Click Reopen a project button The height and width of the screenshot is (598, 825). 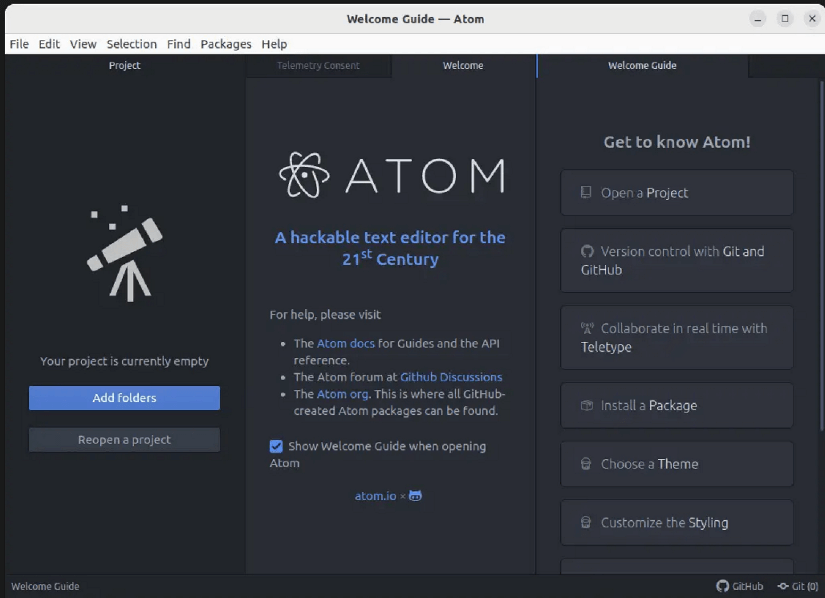(125, 440)
